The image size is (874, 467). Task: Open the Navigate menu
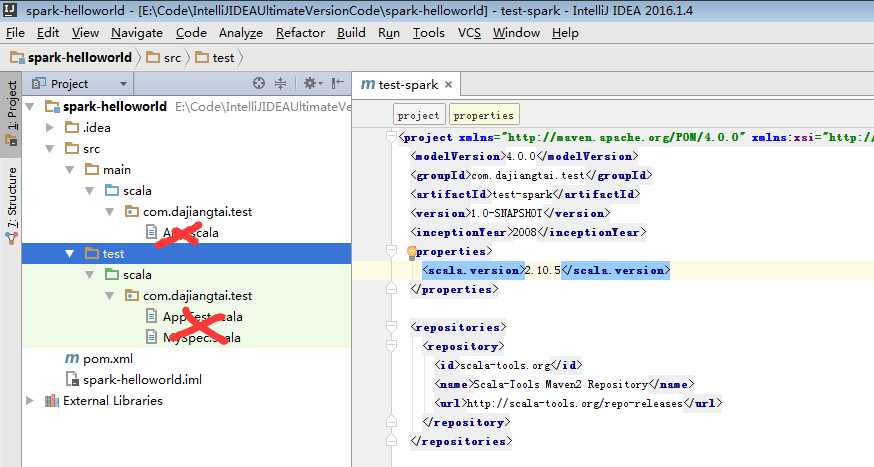pos(137,33)
